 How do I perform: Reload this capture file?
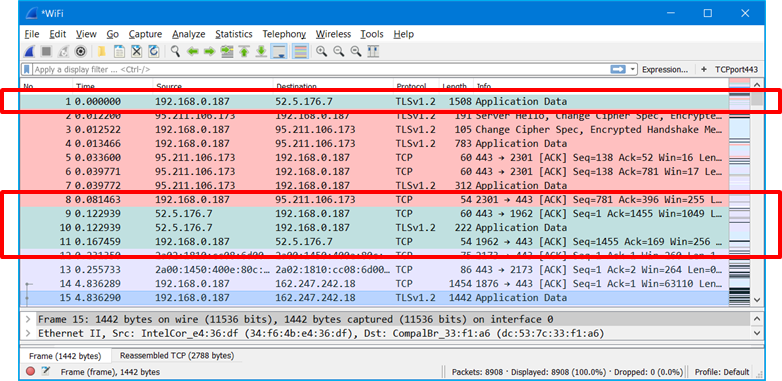(154, 51)
